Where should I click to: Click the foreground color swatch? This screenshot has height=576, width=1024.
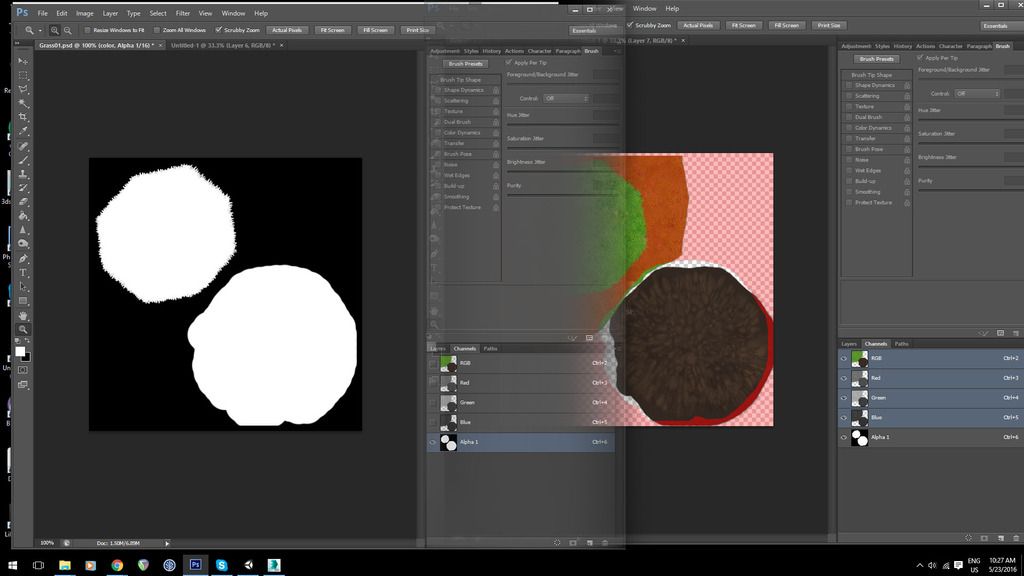coord(19,351)
